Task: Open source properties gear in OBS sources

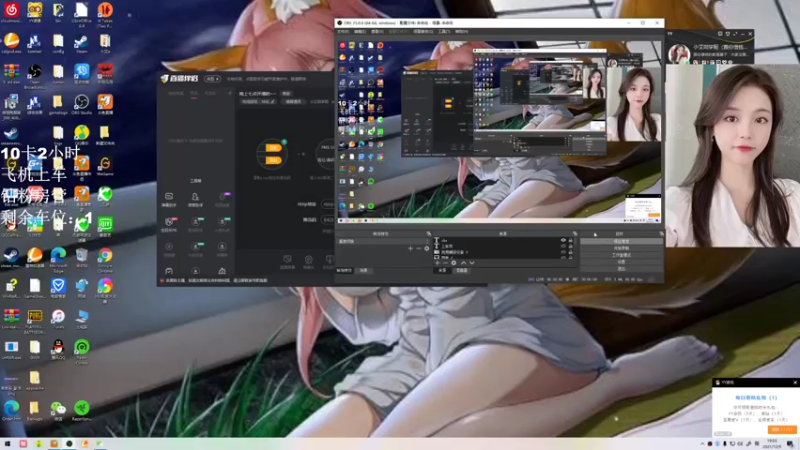Action: pyautogui.click(x=454, y=263)
